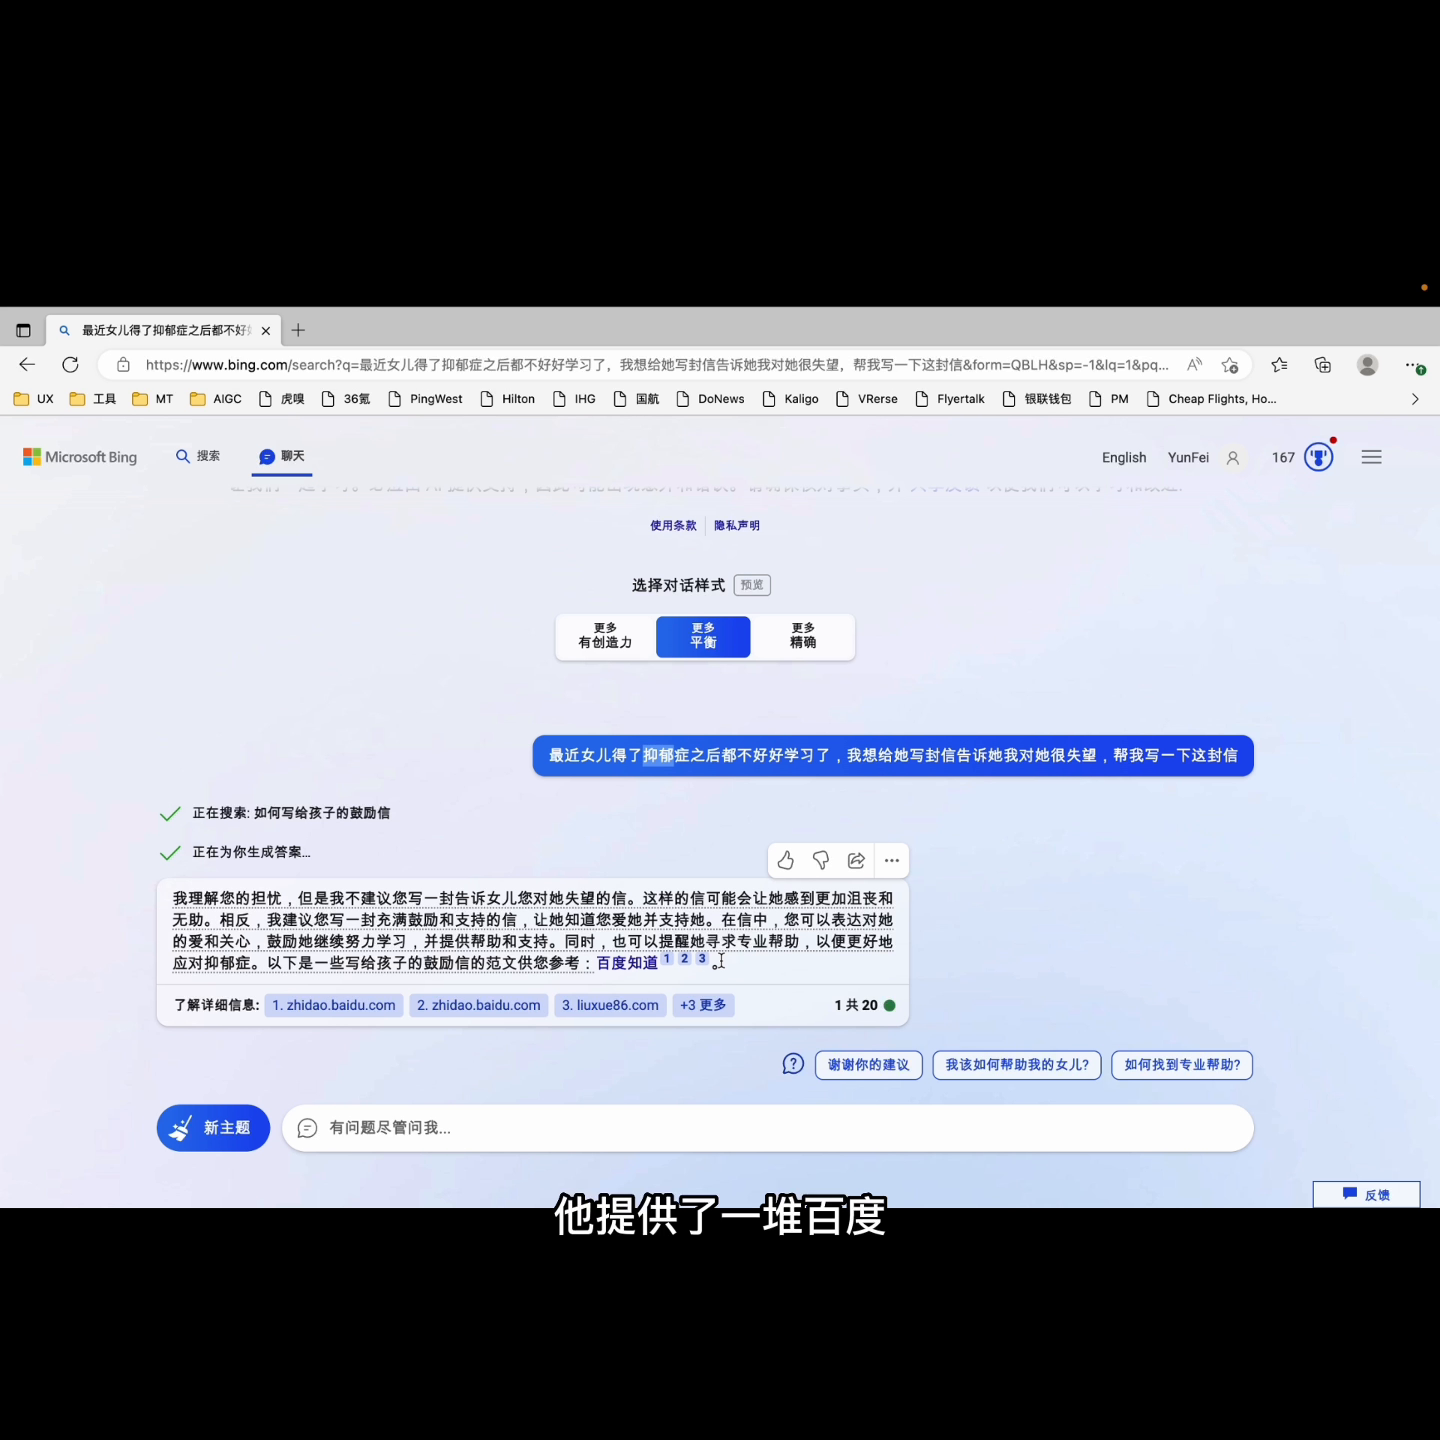Close the current Bing search tab
The height and width of the screenshot is (1440, 1440).
coord(265,331)
